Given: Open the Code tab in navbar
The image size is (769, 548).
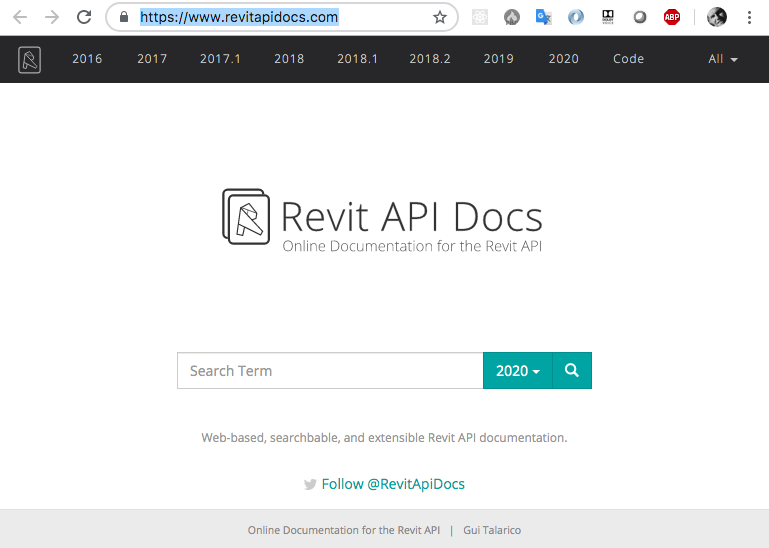Looking at the screenshot, I should coord(628,59).
